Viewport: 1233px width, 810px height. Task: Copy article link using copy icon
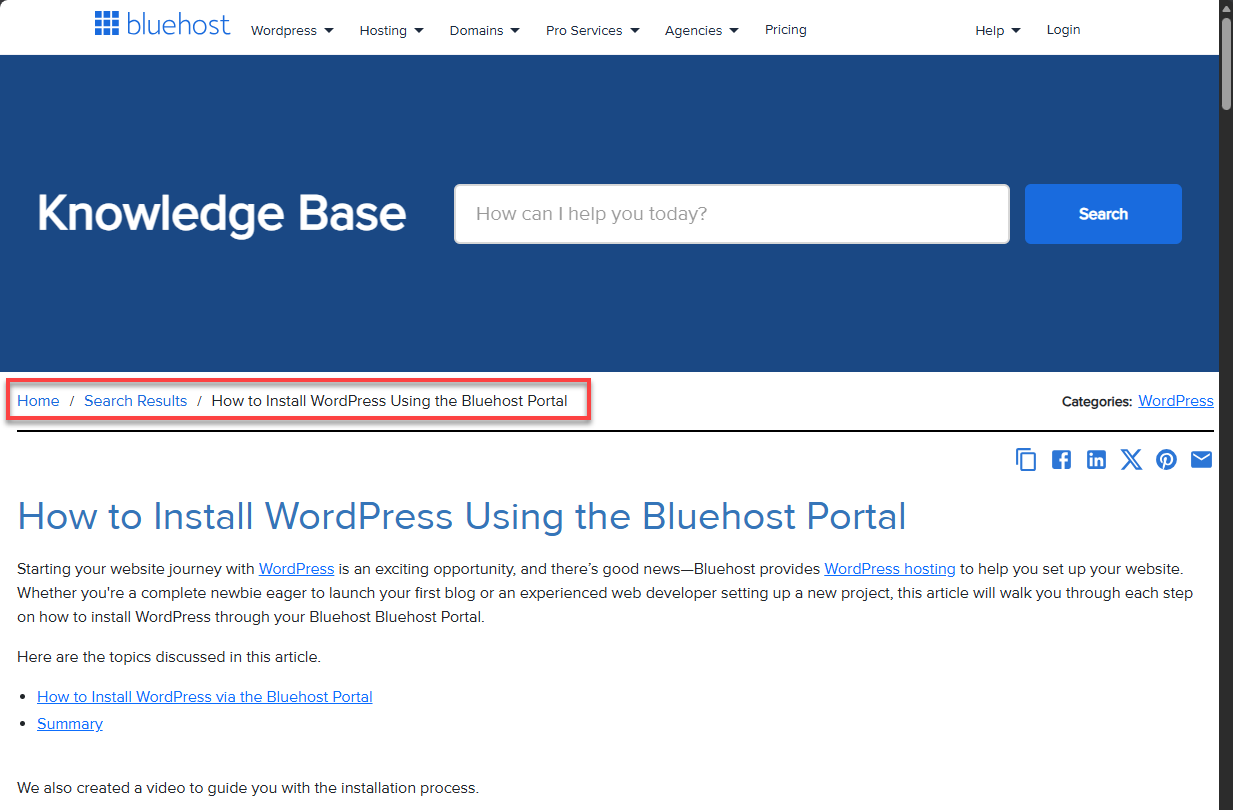tap(1026, 460)
